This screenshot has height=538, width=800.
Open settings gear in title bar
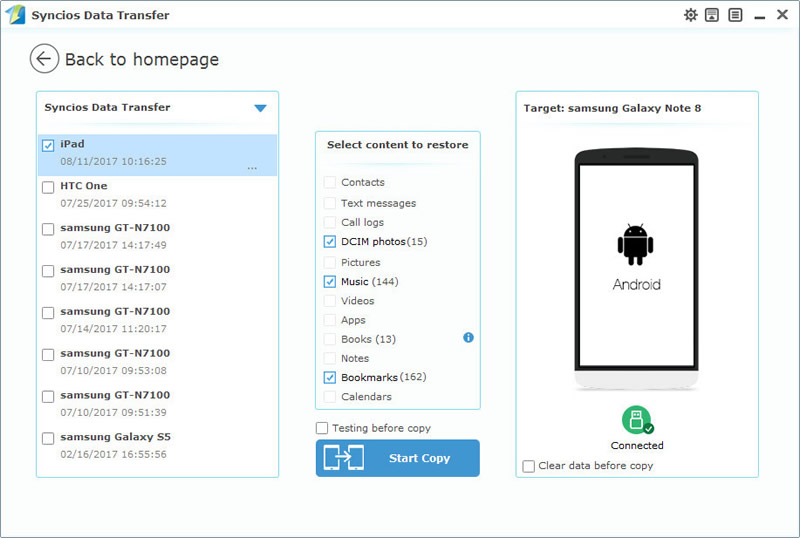(x=690, y=15)
